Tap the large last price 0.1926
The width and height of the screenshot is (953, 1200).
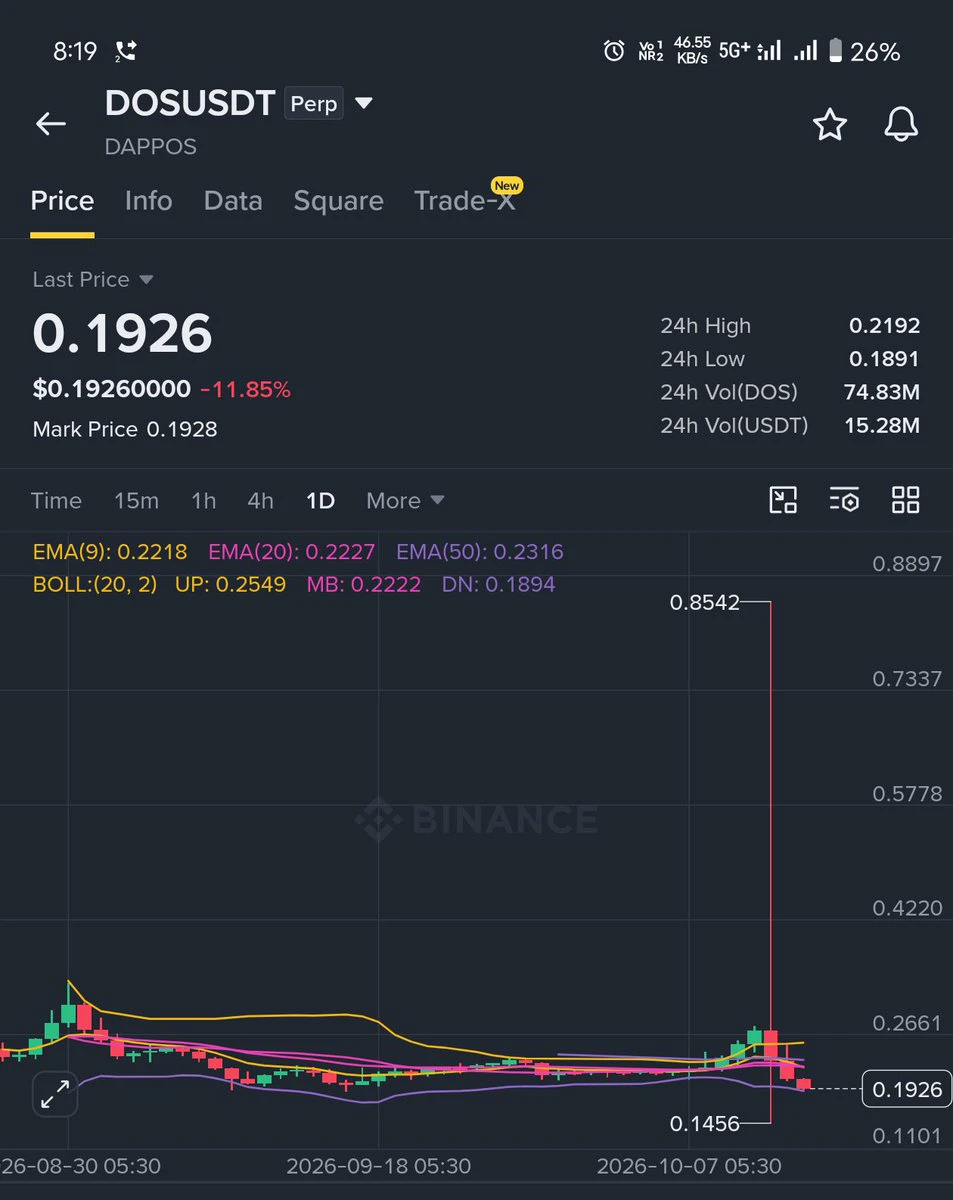(122, 333)
